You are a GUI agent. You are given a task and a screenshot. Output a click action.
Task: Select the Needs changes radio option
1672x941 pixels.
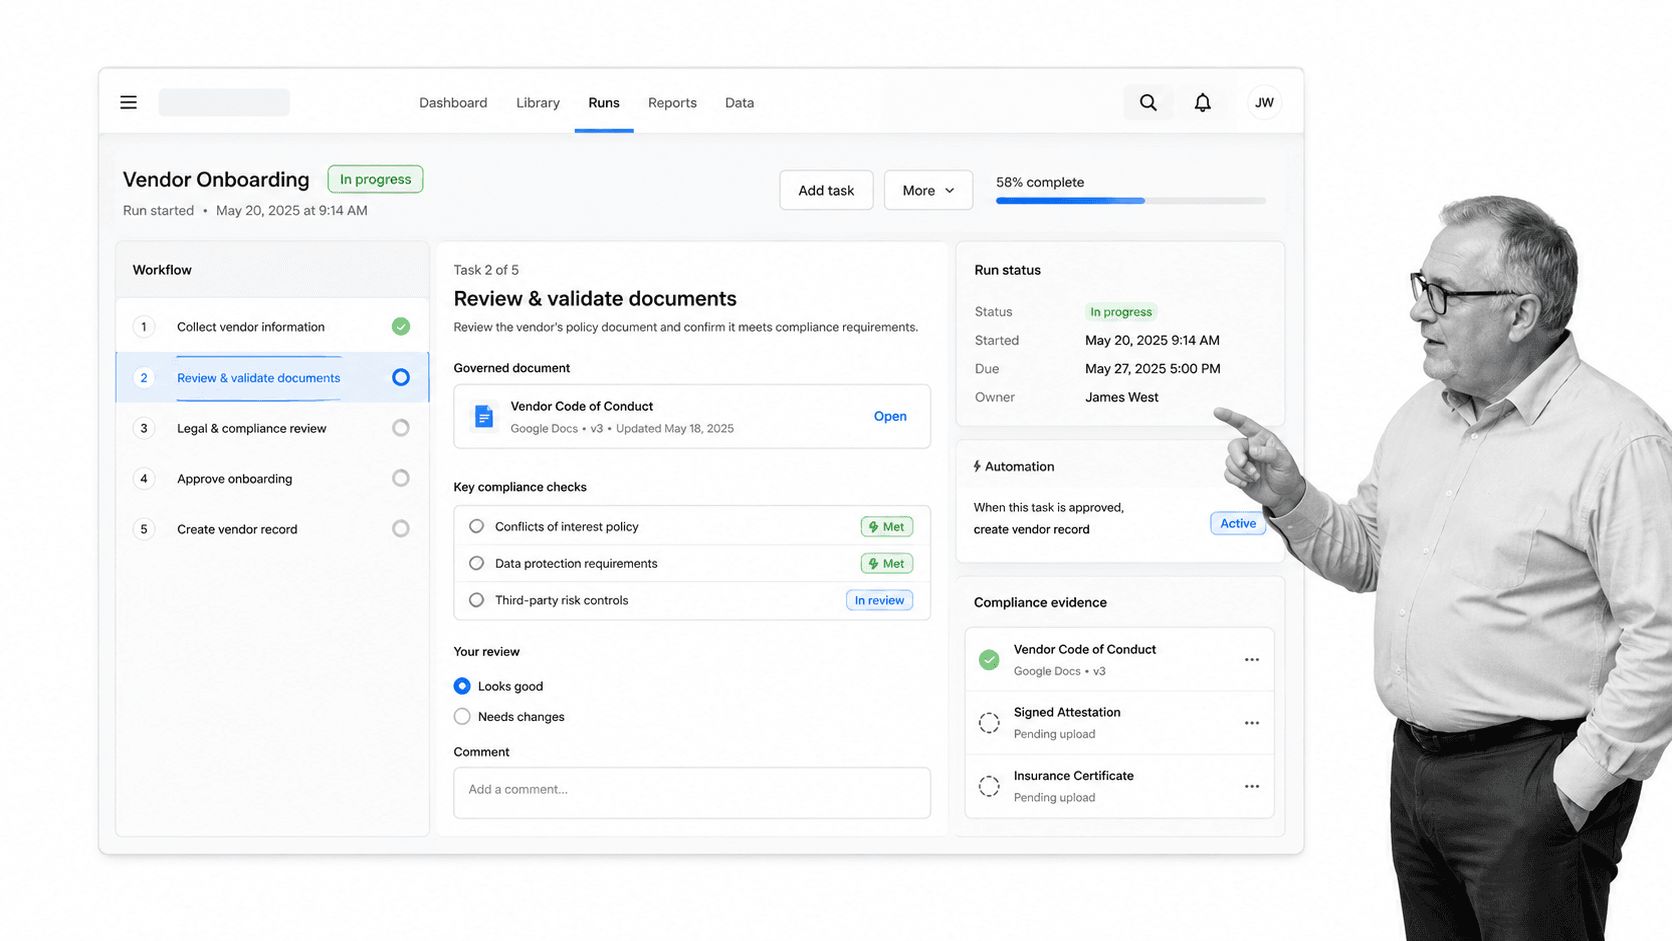[x=462, y=716]
